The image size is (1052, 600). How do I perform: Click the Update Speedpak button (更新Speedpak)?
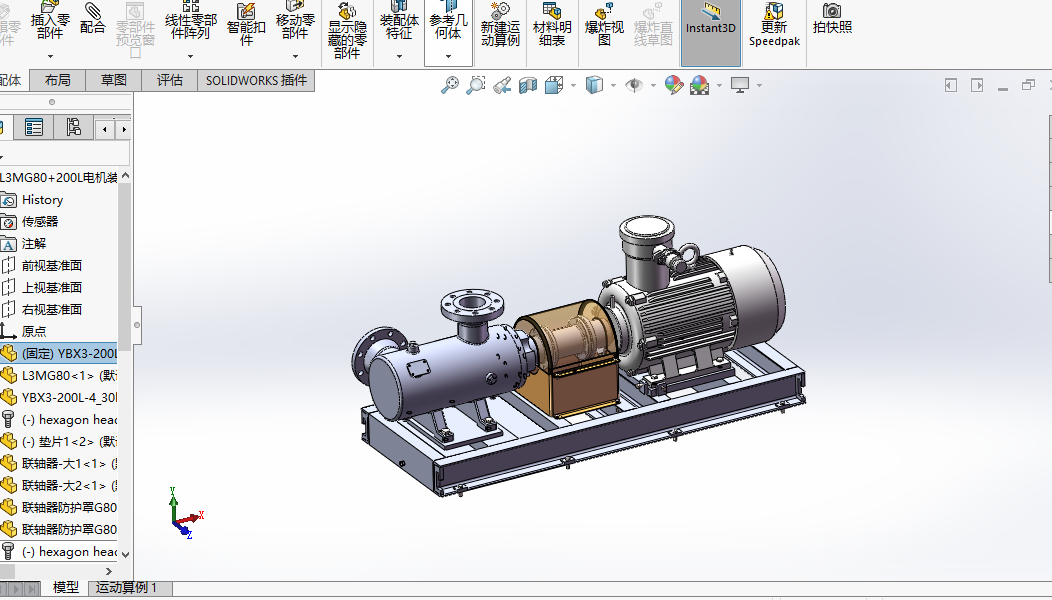coord(774,25)
